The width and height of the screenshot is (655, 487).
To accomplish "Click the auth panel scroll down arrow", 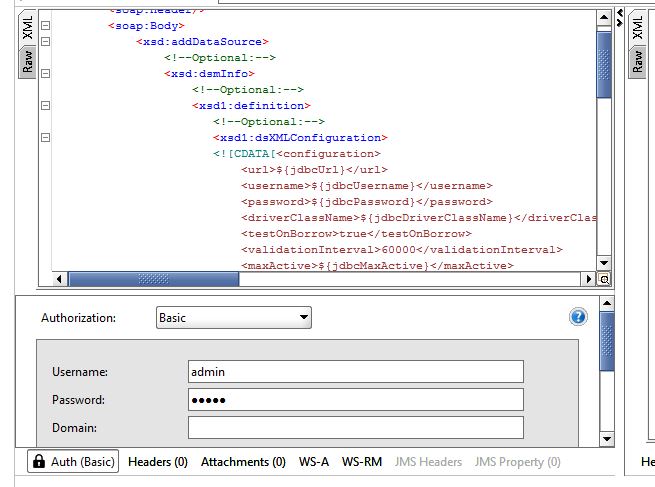I will coord(607,439).
